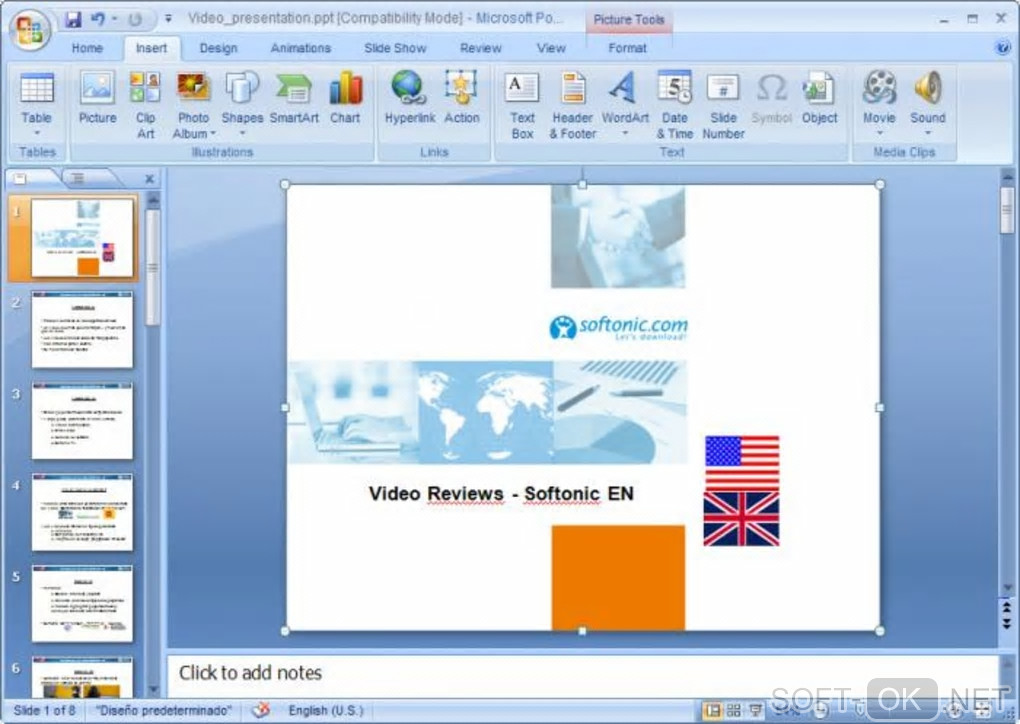Switch to Slide Sorter view
This screenshot has width=1020, height=724.
click(x=734, y=710)
